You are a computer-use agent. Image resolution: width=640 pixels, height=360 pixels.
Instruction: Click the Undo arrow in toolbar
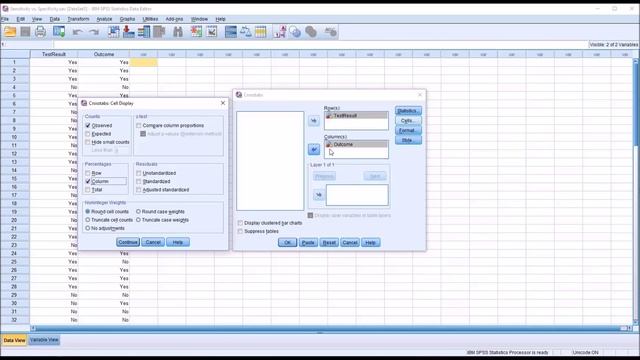pyautogui.click(x=78, y=32)
